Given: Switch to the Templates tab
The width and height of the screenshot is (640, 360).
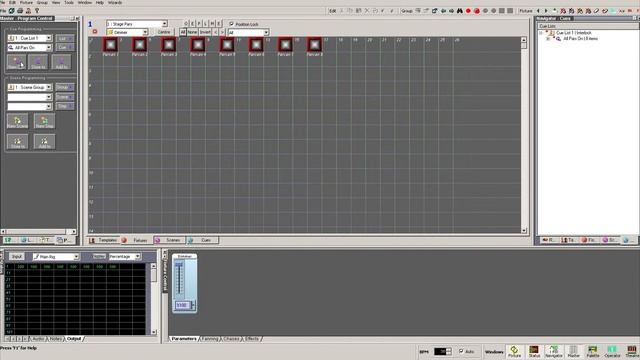Looking at the screenshot, I should (104, 240).
